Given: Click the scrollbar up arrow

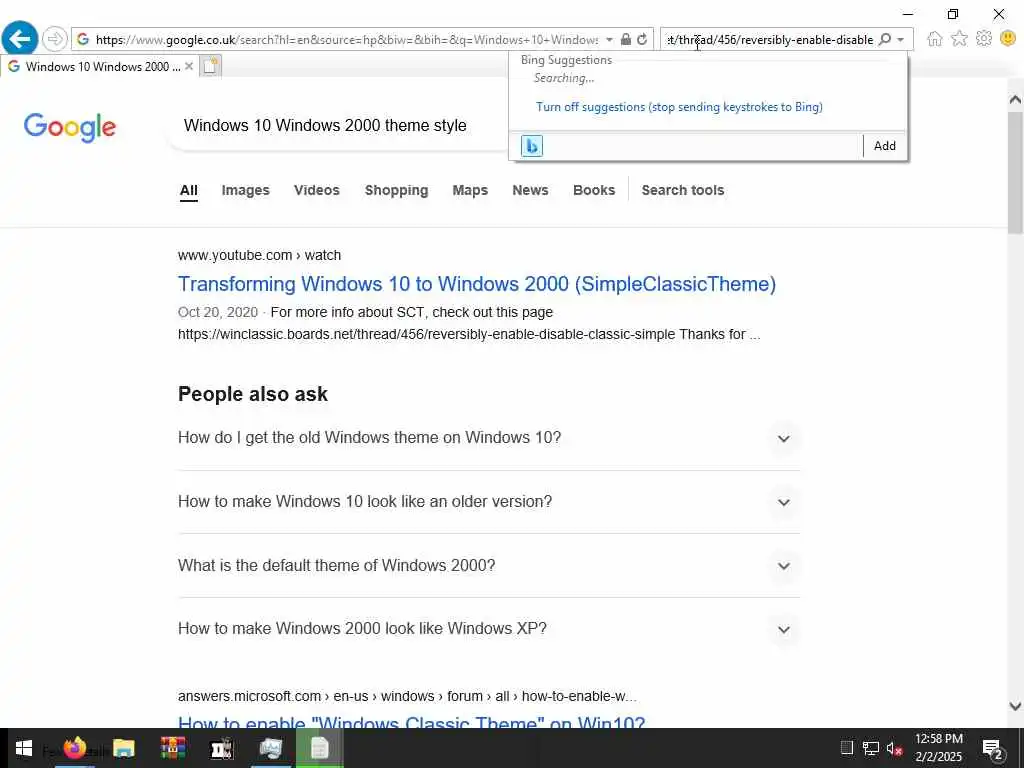Looking at the screenshot, I should (x=1015, y=99).
